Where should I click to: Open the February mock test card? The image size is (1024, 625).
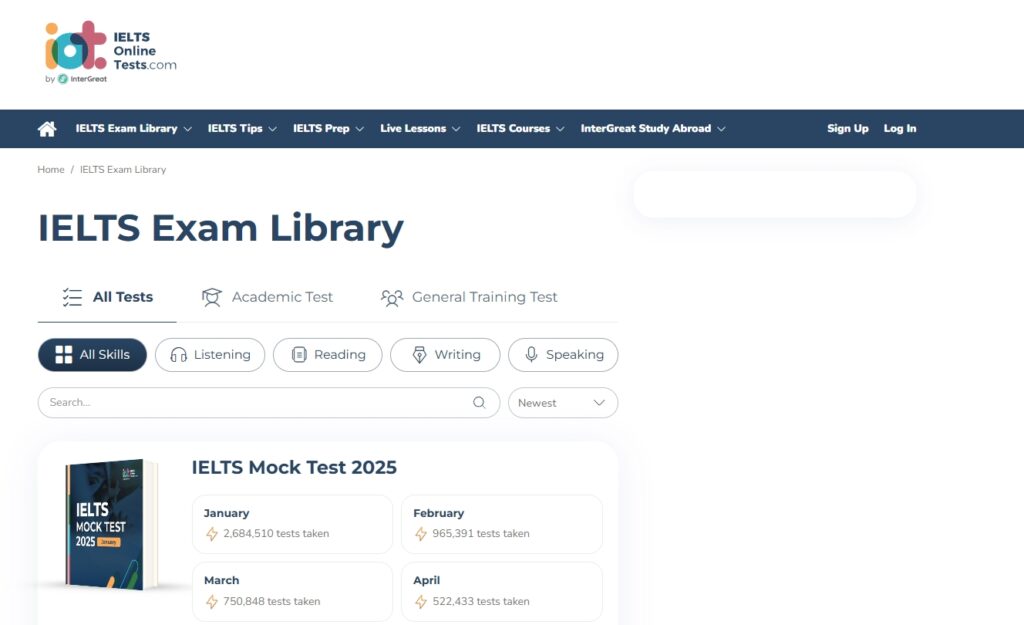coord(502,524)
